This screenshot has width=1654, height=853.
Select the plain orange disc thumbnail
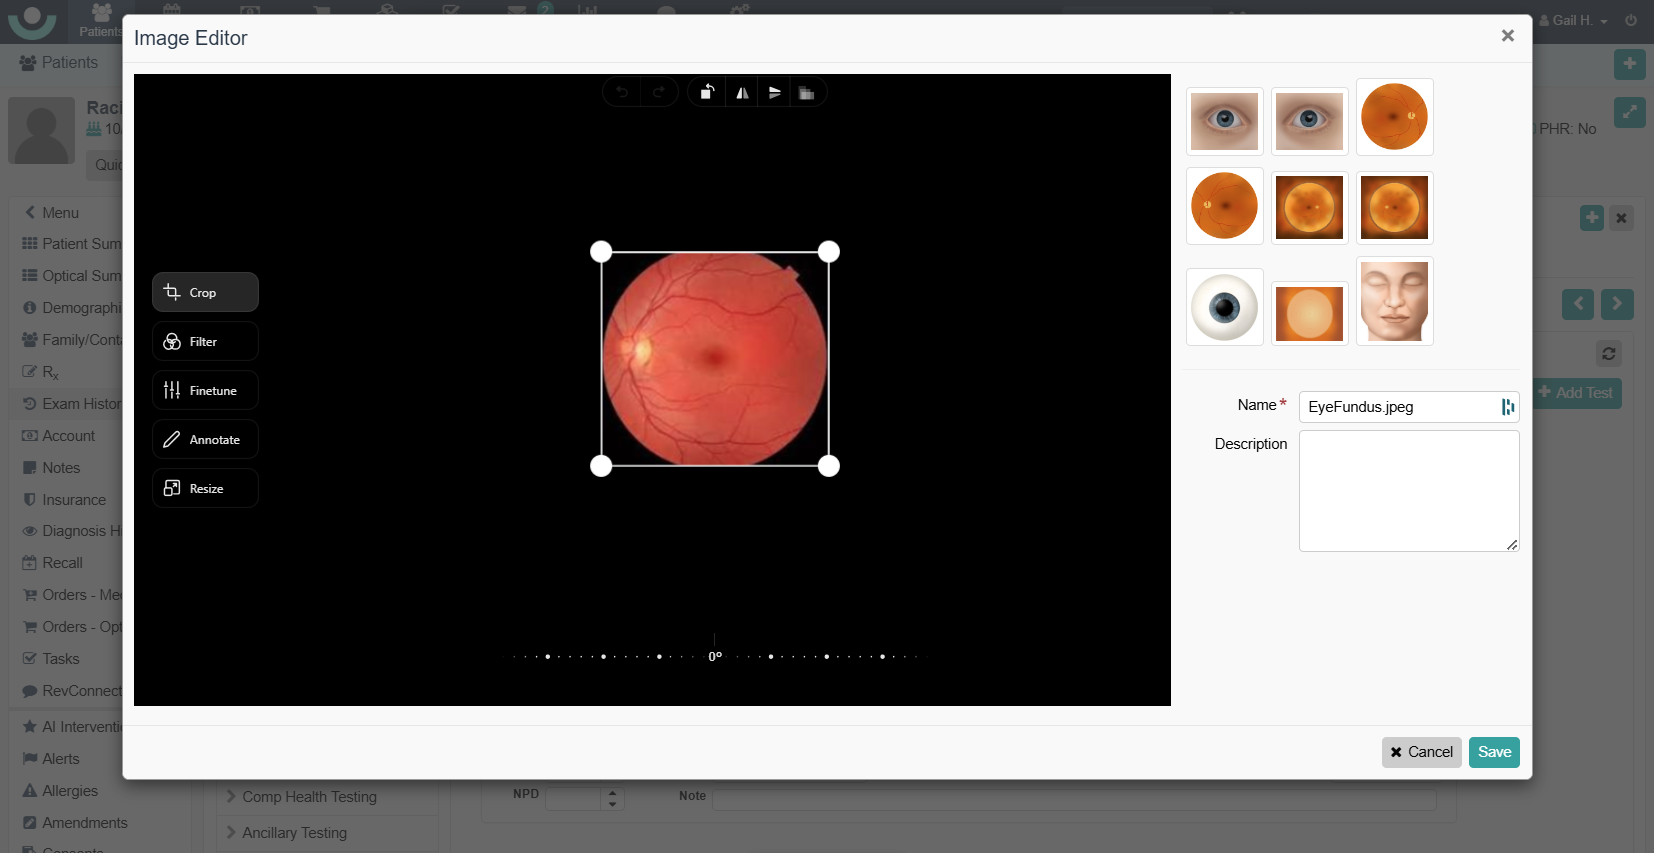click(1310, 313)
